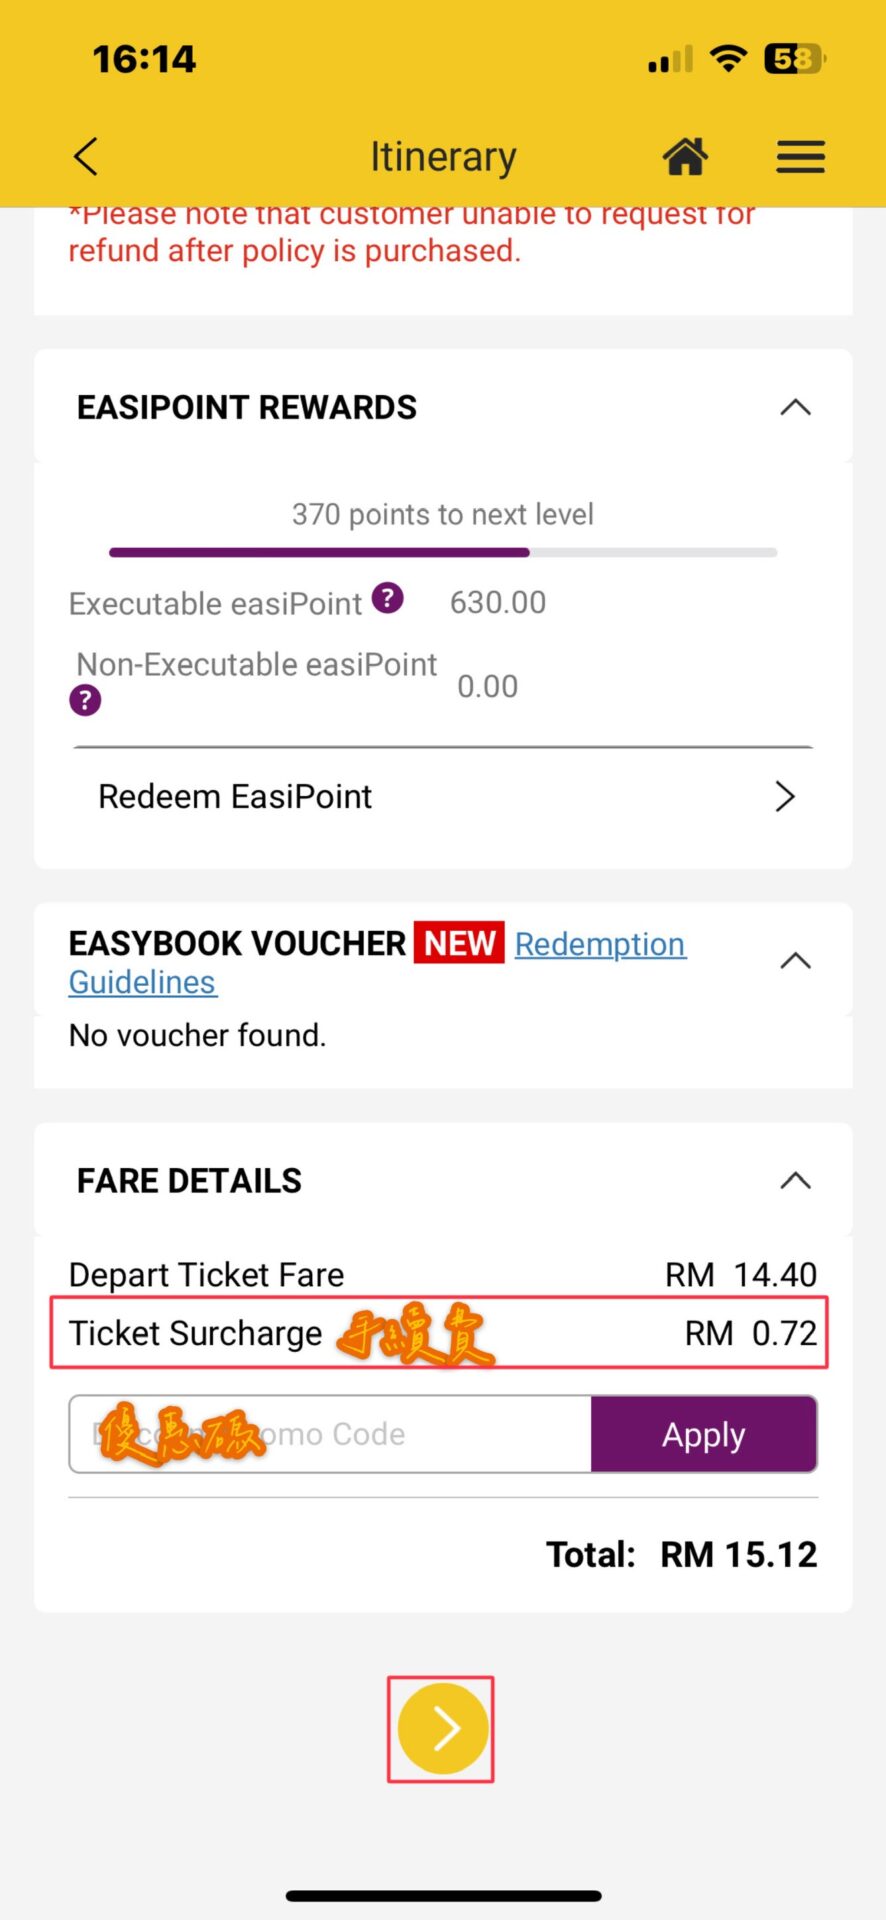The height and width of the screenshot is (1920, 886).
Task: Collapse the Easipoint Rewards section
Action: pyautogui.click(x=795, y=408)
